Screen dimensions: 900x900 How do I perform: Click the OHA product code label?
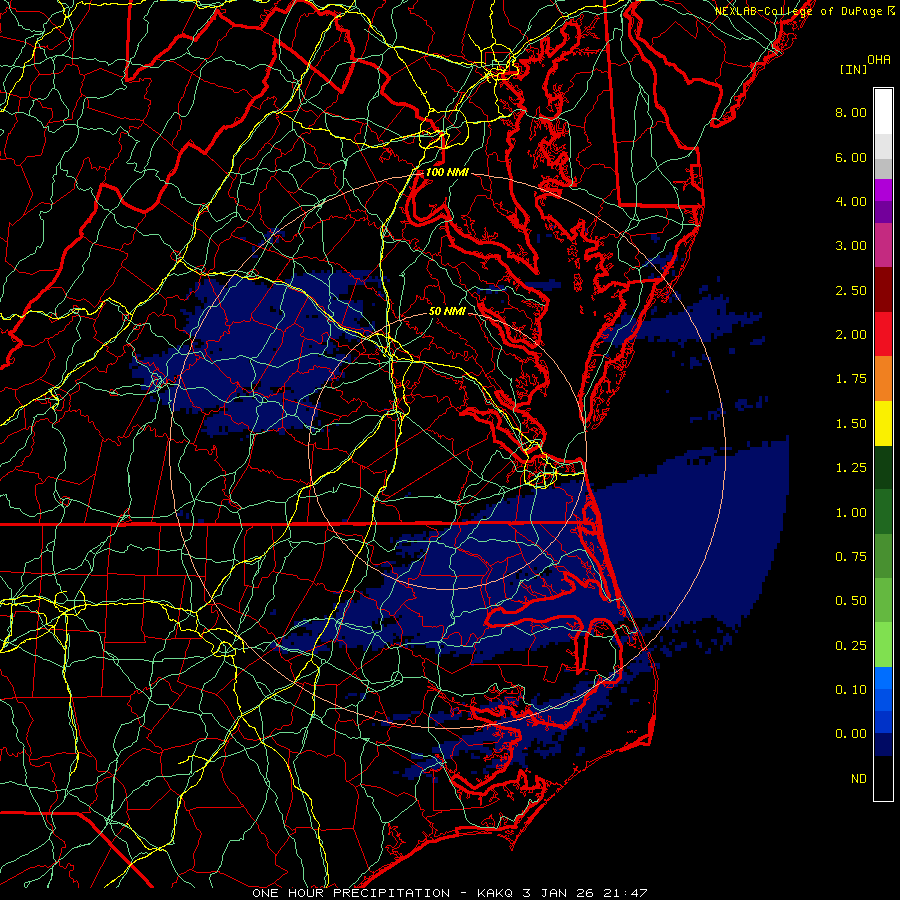tap(879, 60)
